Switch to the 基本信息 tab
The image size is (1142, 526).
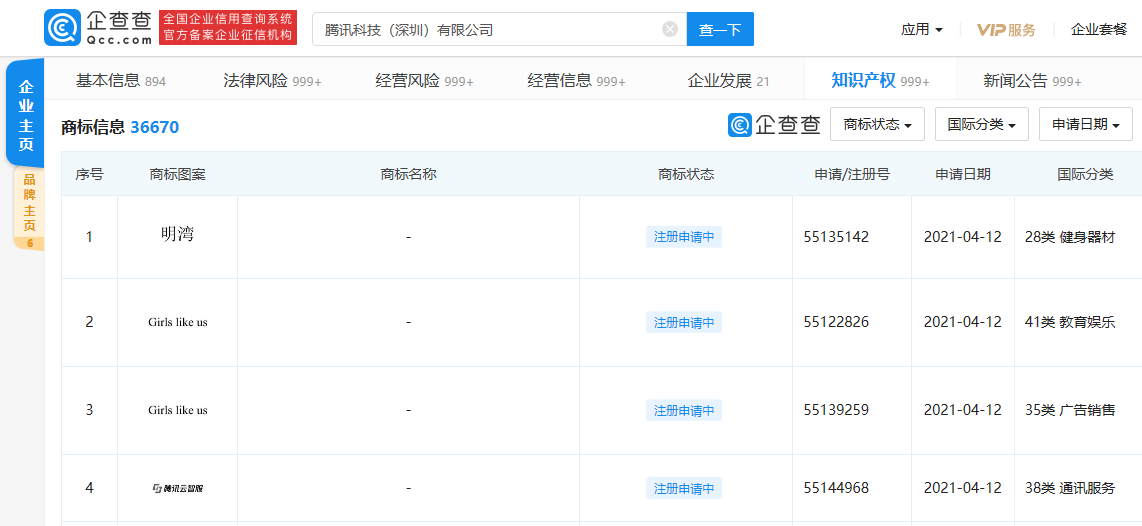click(121, 81)
